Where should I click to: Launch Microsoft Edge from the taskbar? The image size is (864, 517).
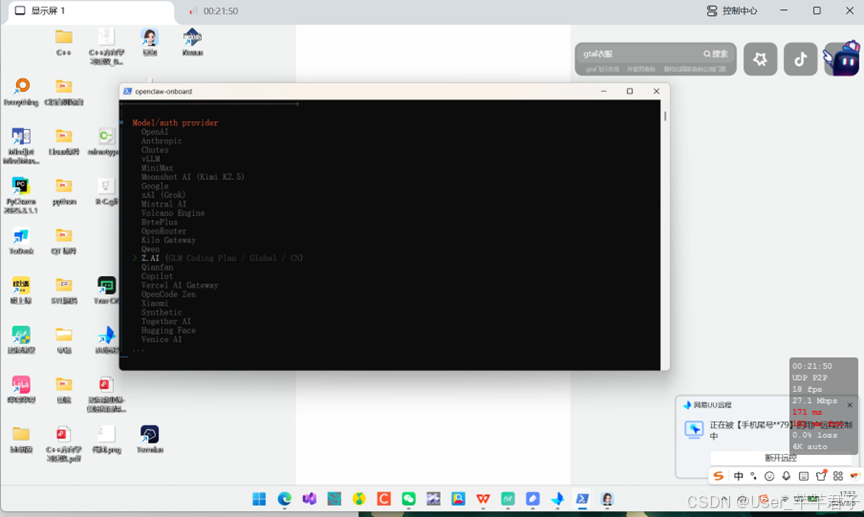[x=284, y=499]
